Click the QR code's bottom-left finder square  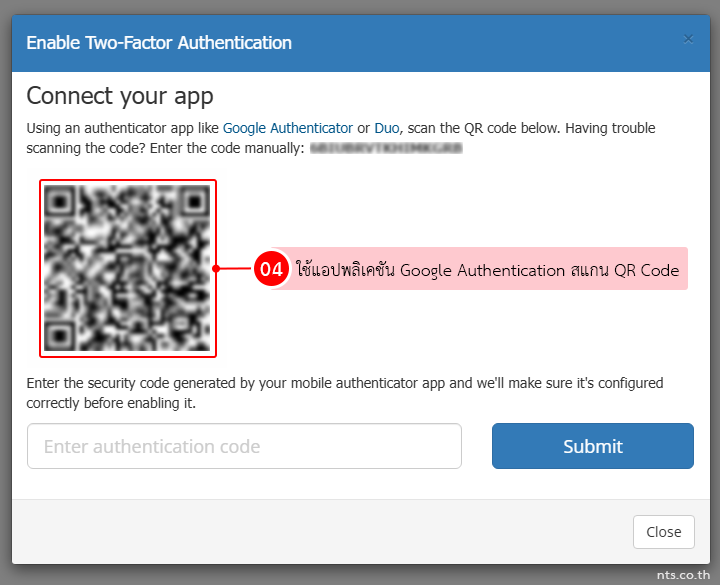[59, 336]
